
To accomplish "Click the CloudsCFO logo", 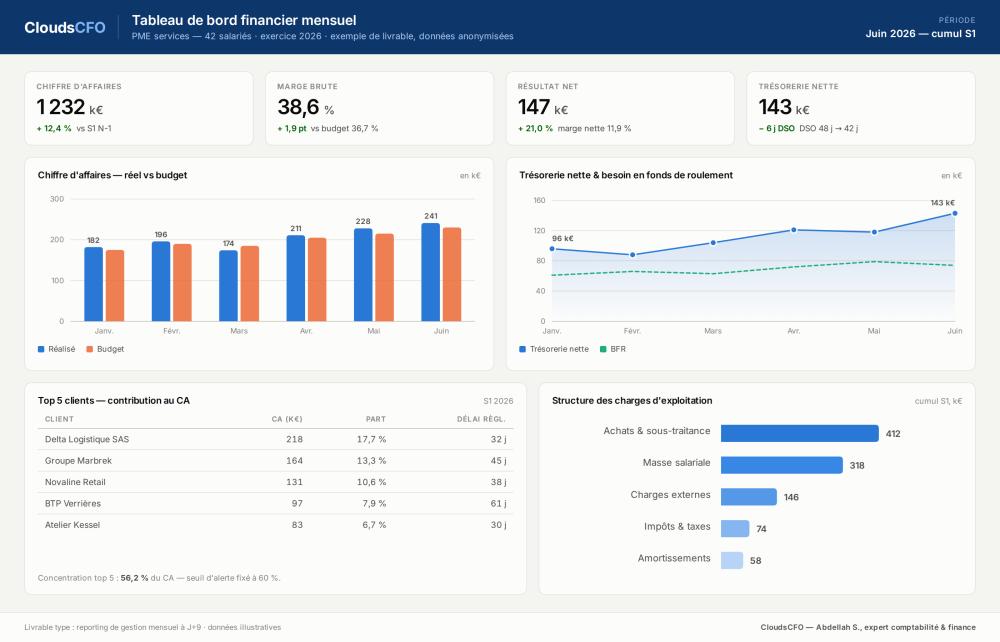I will coord(65,27).
